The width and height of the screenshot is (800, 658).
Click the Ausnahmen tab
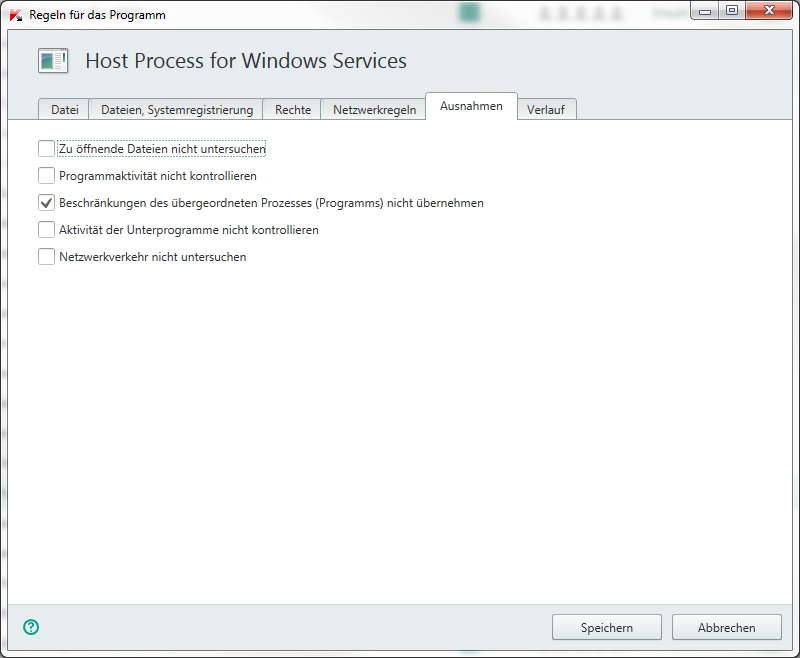(471, 106)
